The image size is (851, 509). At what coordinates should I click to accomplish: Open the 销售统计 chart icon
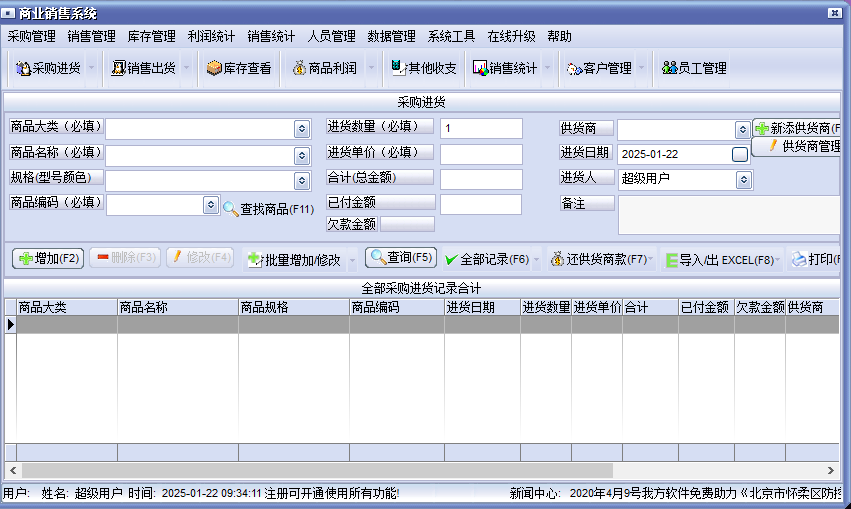point(480,68)
